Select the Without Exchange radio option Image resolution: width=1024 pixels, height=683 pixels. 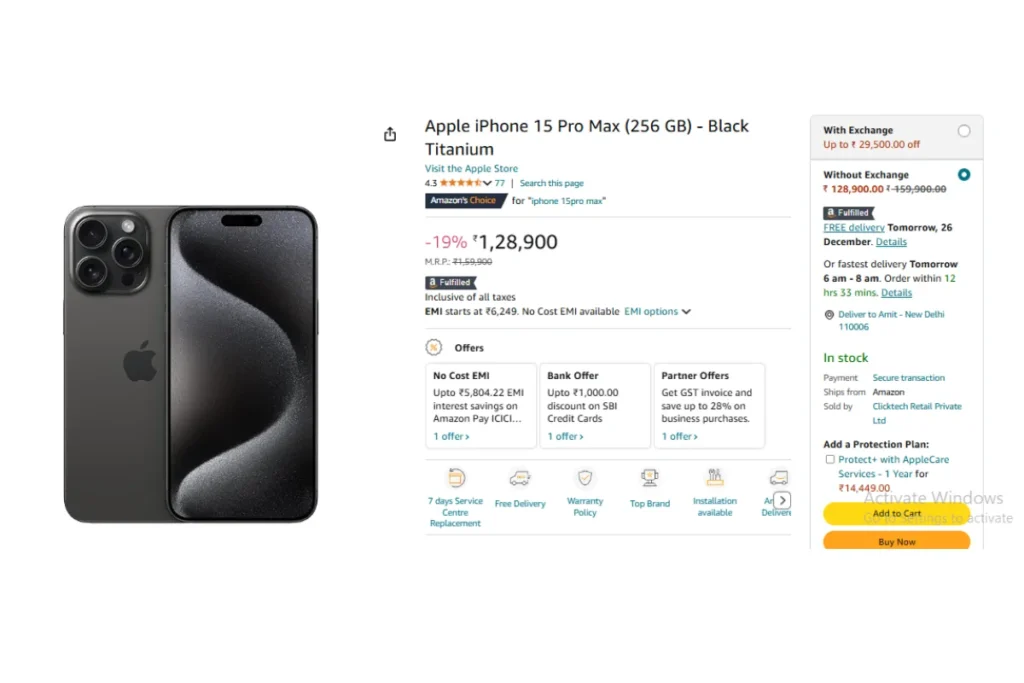tap(964, 174)
